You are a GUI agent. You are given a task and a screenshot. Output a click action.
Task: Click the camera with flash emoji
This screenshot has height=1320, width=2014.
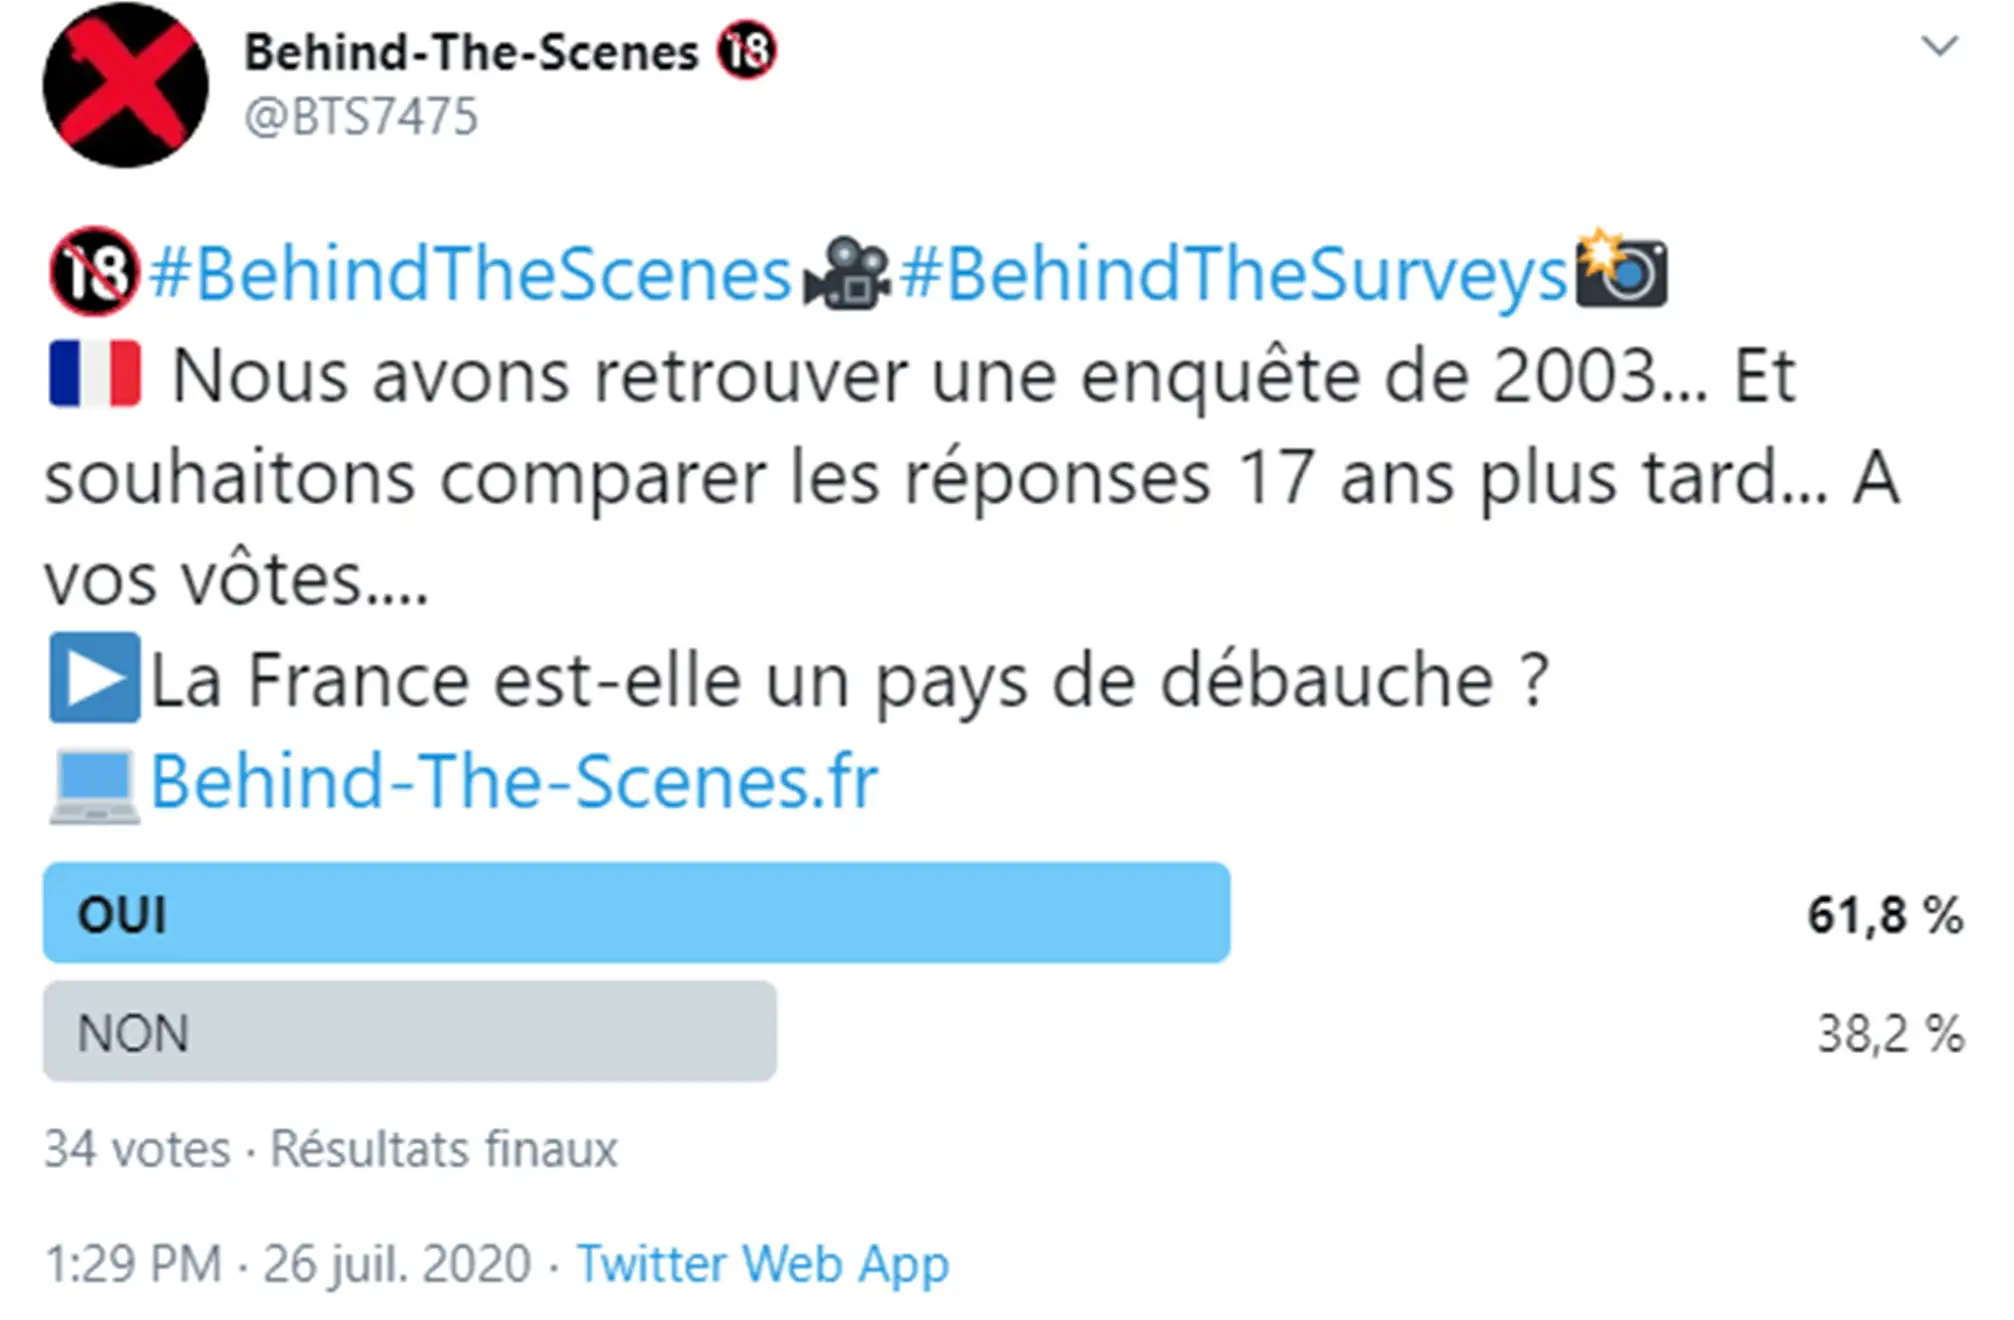point(1621,270)
